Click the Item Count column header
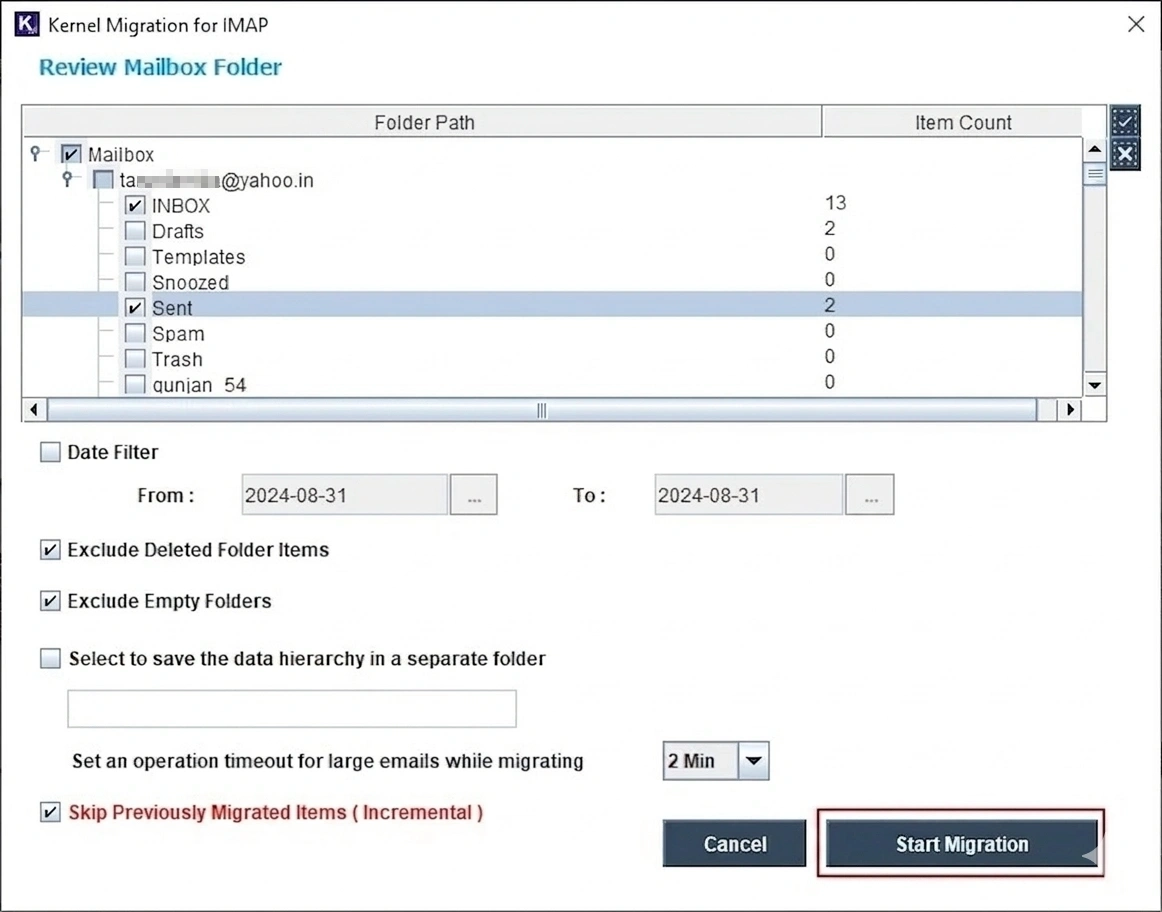Viewport: 1162px width, 912px height. pos(962,123)
